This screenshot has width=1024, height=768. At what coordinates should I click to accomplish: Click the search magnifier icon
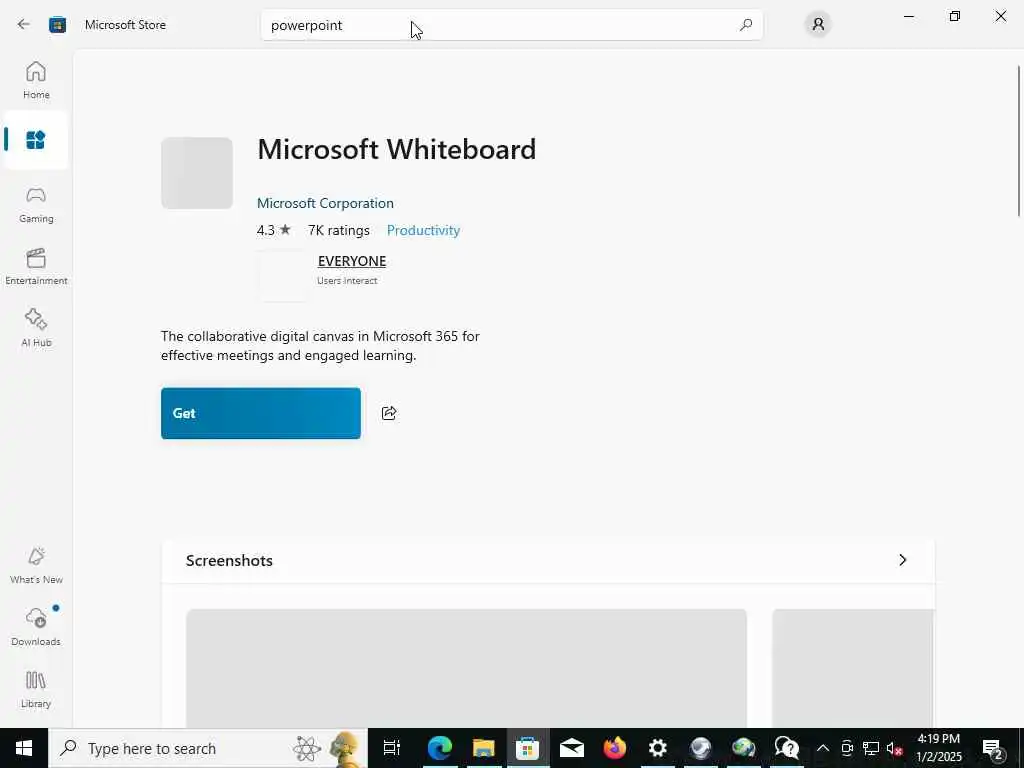746,25
